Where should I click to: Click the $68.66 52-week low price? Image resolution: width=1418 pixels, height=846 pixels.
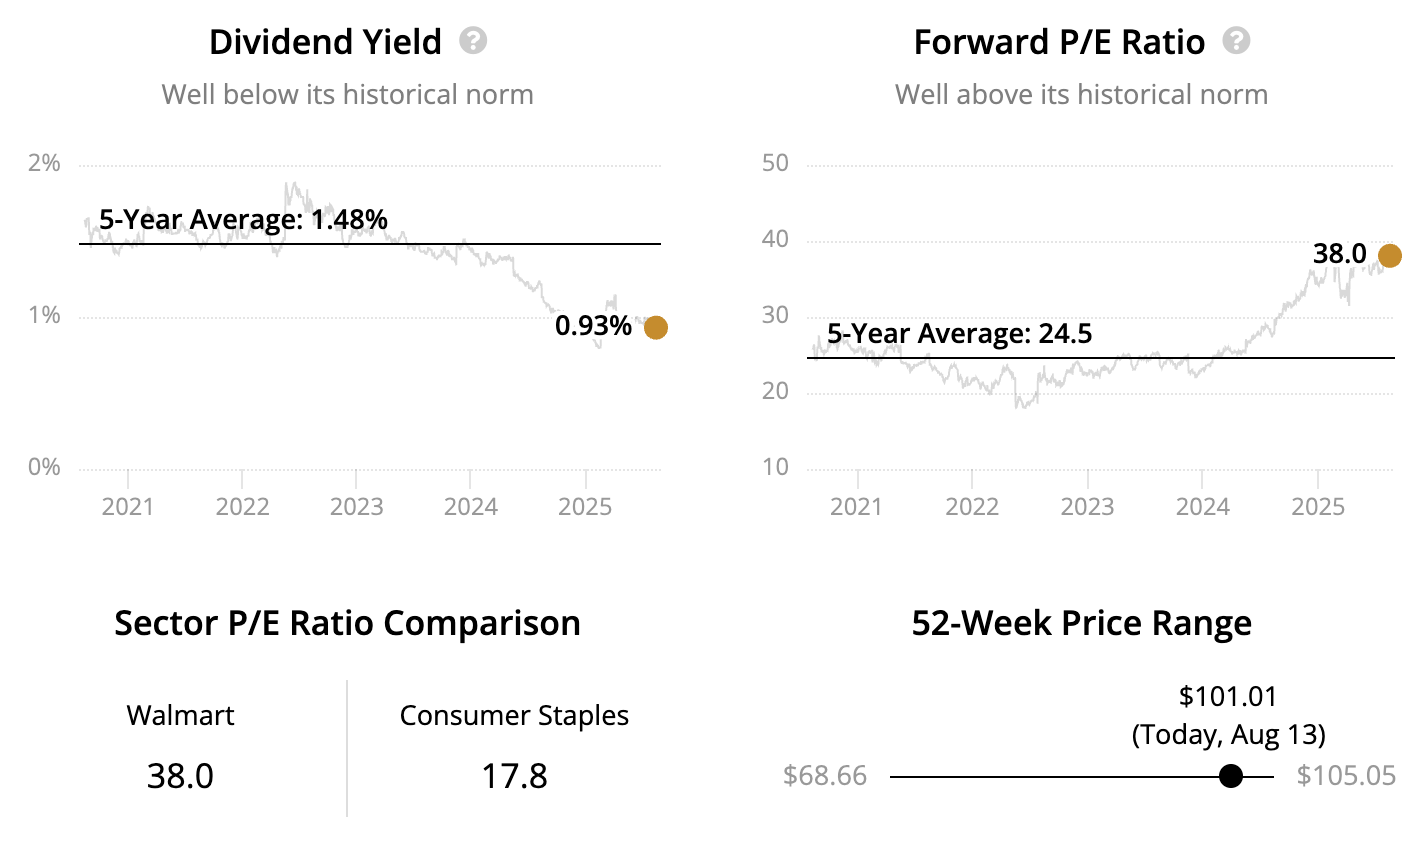click(825, 776)
